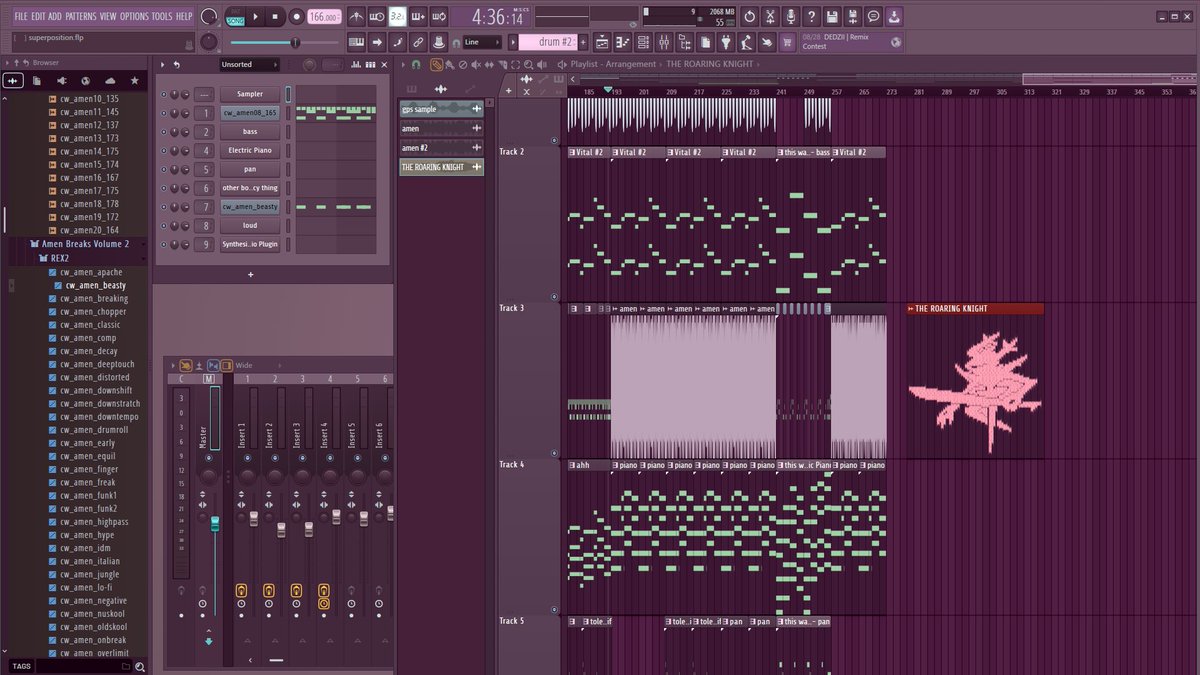This screenshot has height=675, width=1200.
Task: Uncheck cw_amen_jungle in the browser list
Action: (x=52, y=574)
